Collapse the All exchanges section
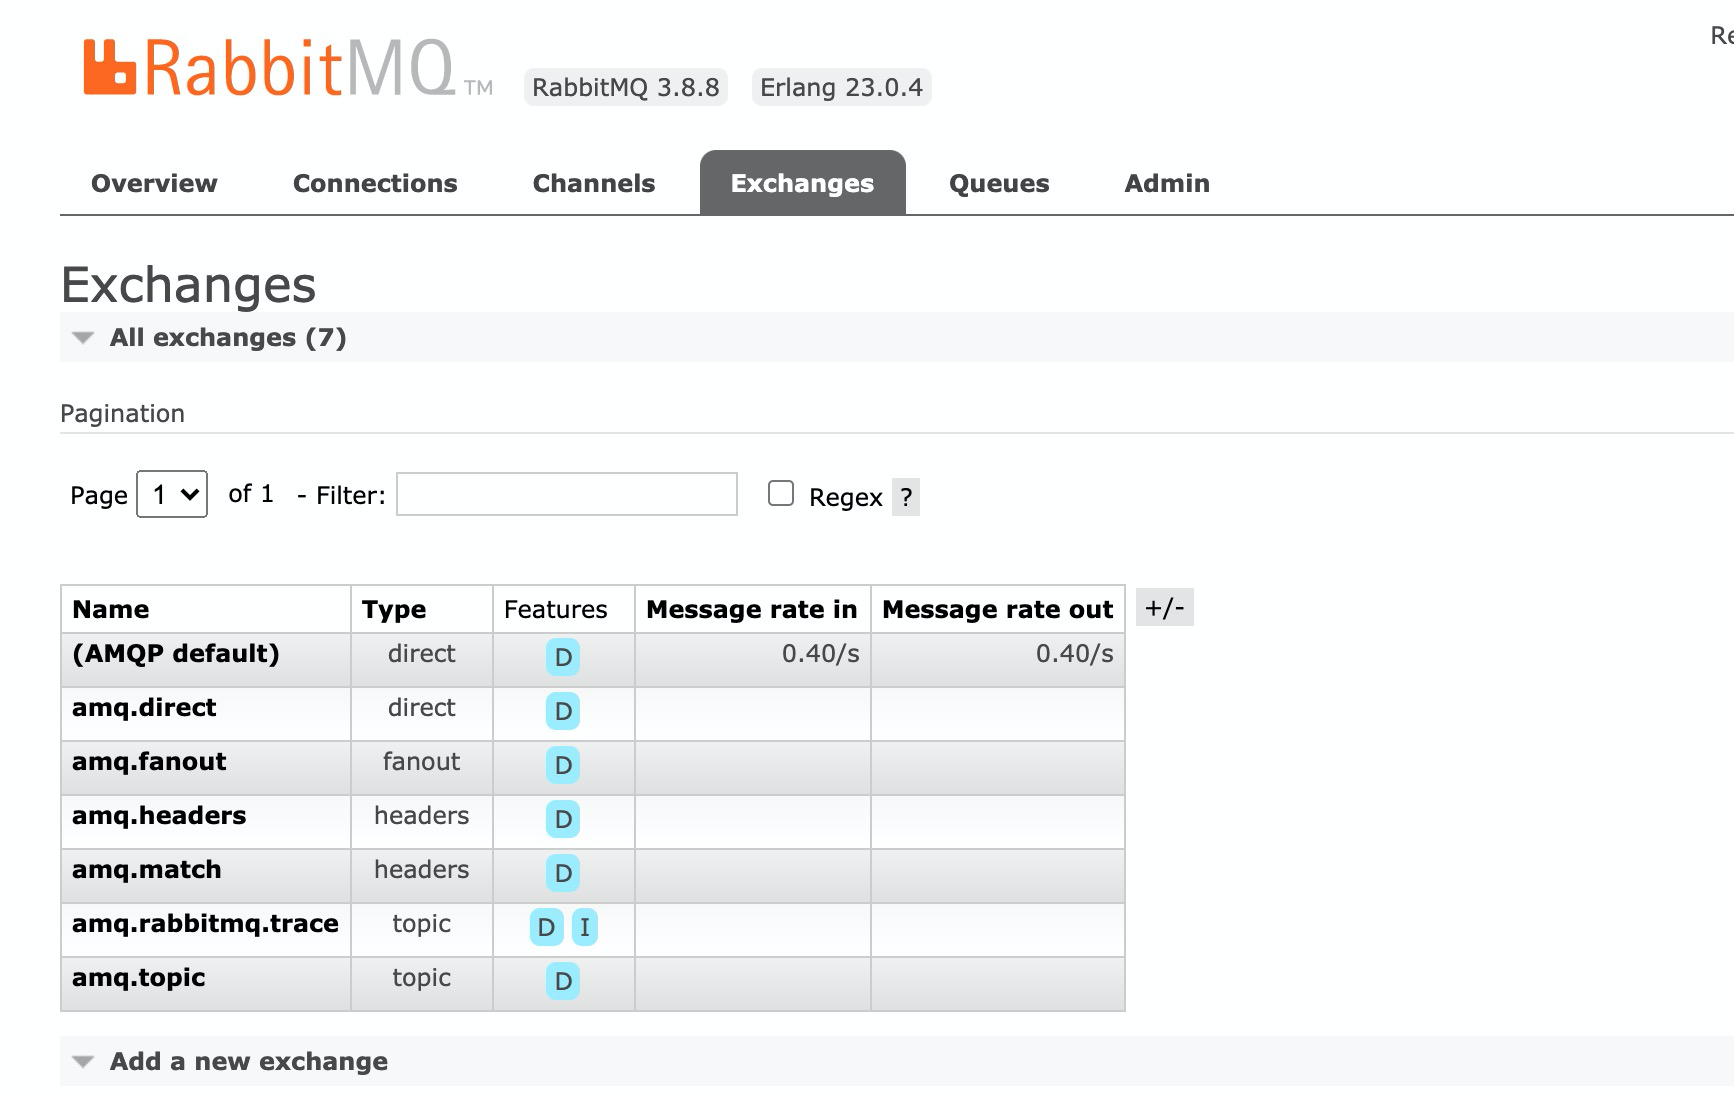This screenshot has width=1734, height=1098. (x=83, y=338)
